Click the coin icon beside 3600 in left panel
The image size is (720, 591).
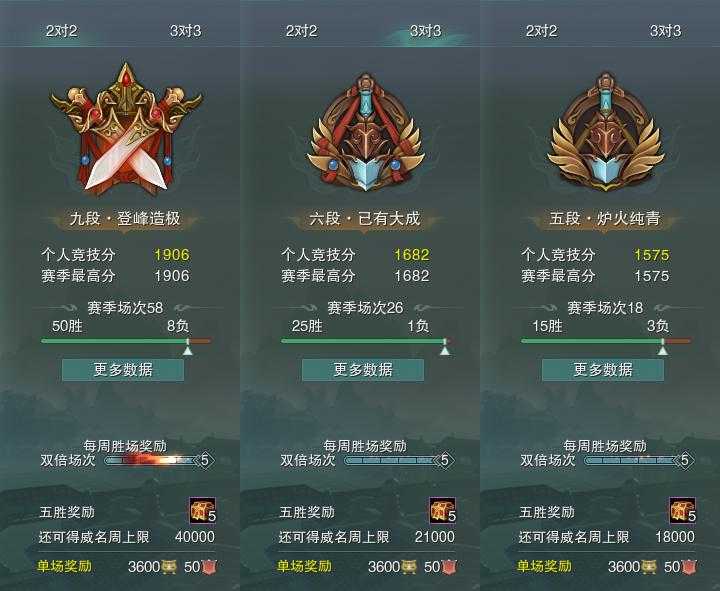click(169, 567)
